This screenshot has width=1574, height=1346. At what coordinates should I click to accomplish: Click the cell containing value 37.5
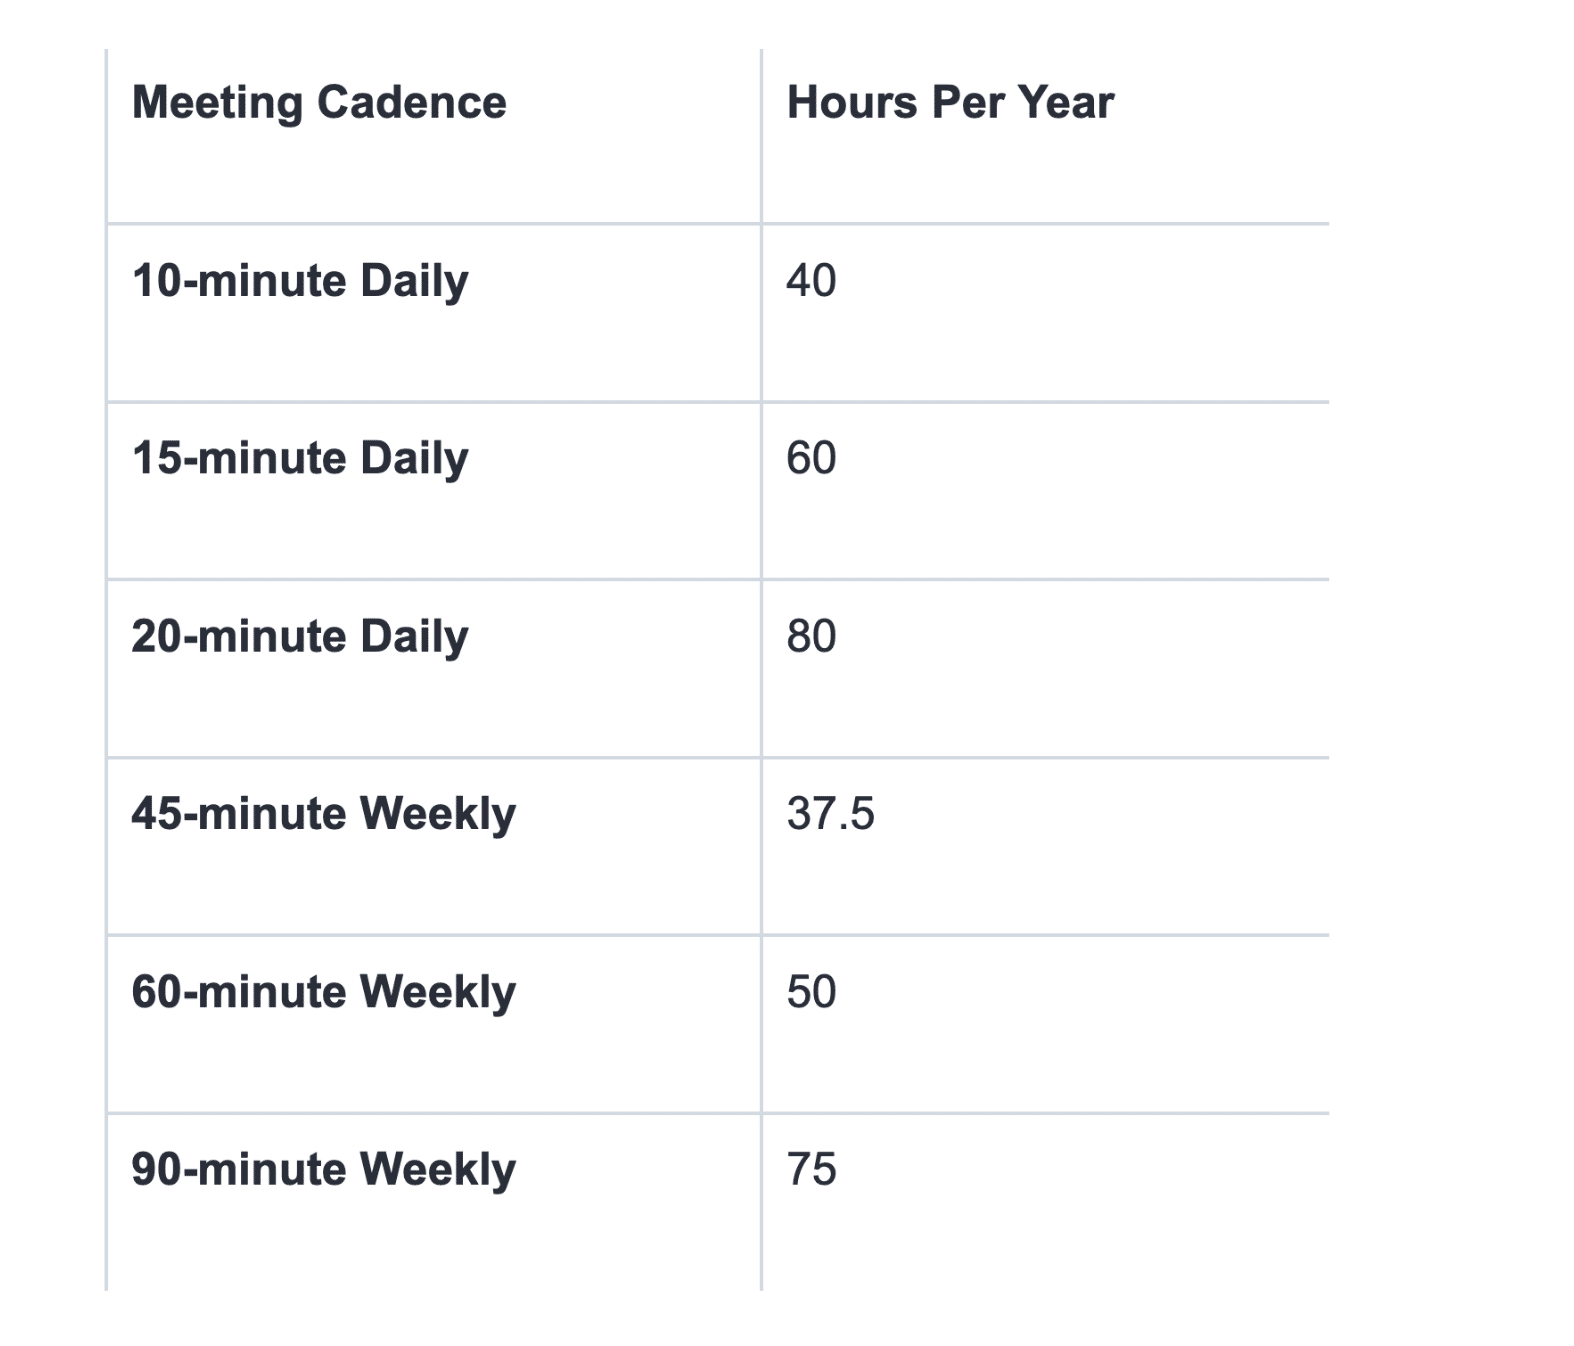pyautogui.click(x=1045, y=847)
